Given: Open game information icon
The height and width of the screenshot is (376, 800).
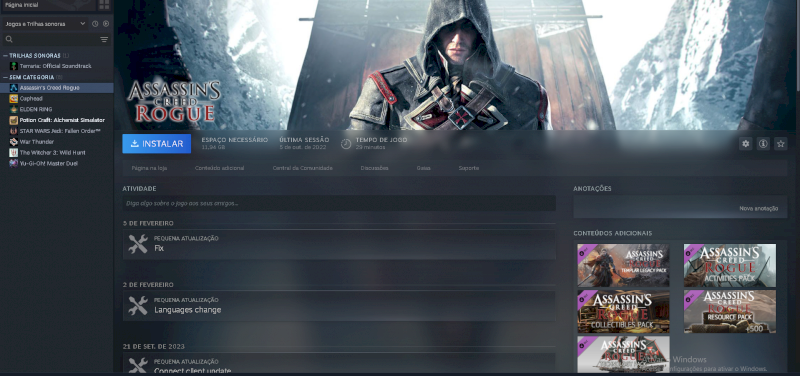Looking at the screenshot, I should click(763, 144).
